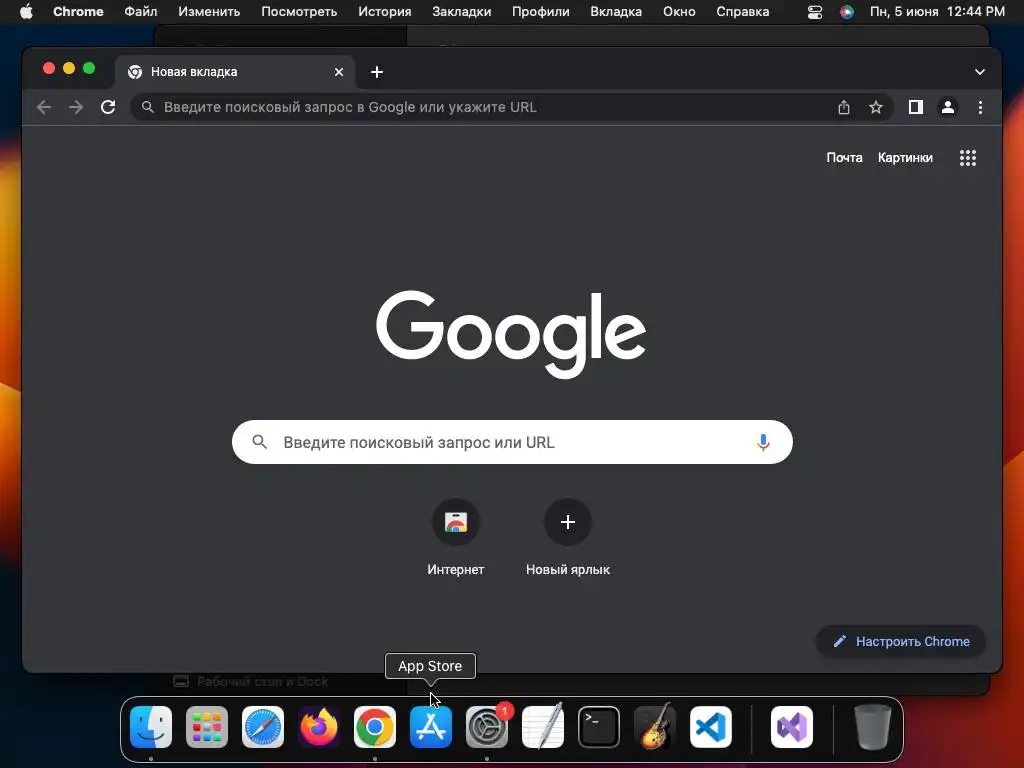Open Launchpad from the Dock
1024x768 pixels.
tap(207, 727)
